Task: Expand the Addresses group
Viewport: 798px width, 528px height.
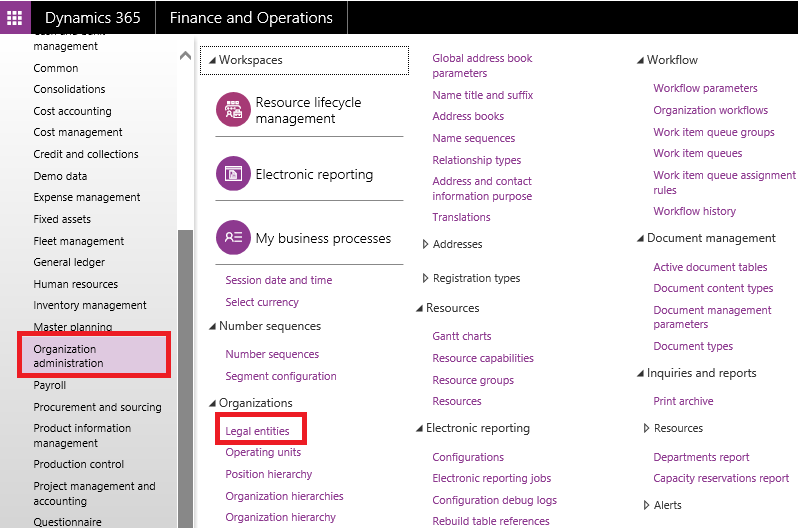Action: click(x=425, y=244)
